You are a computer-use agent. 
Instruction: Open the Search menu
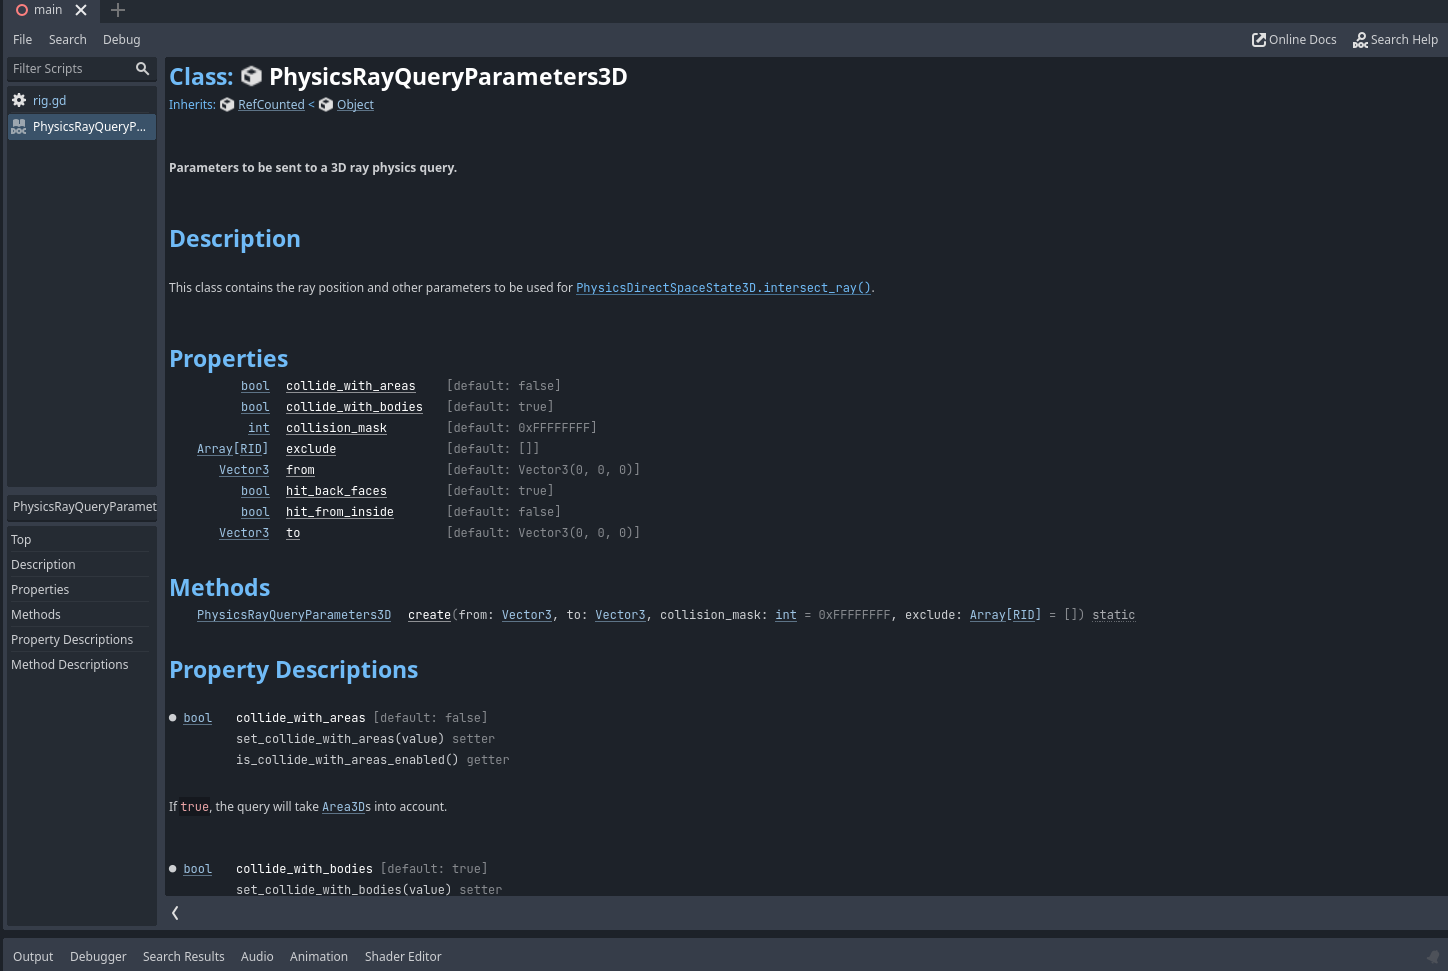(68, 40)
